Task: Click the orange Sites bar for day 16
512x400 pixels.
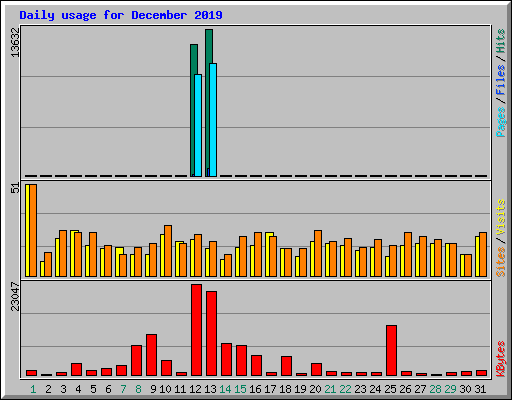Action: point(258,254)
